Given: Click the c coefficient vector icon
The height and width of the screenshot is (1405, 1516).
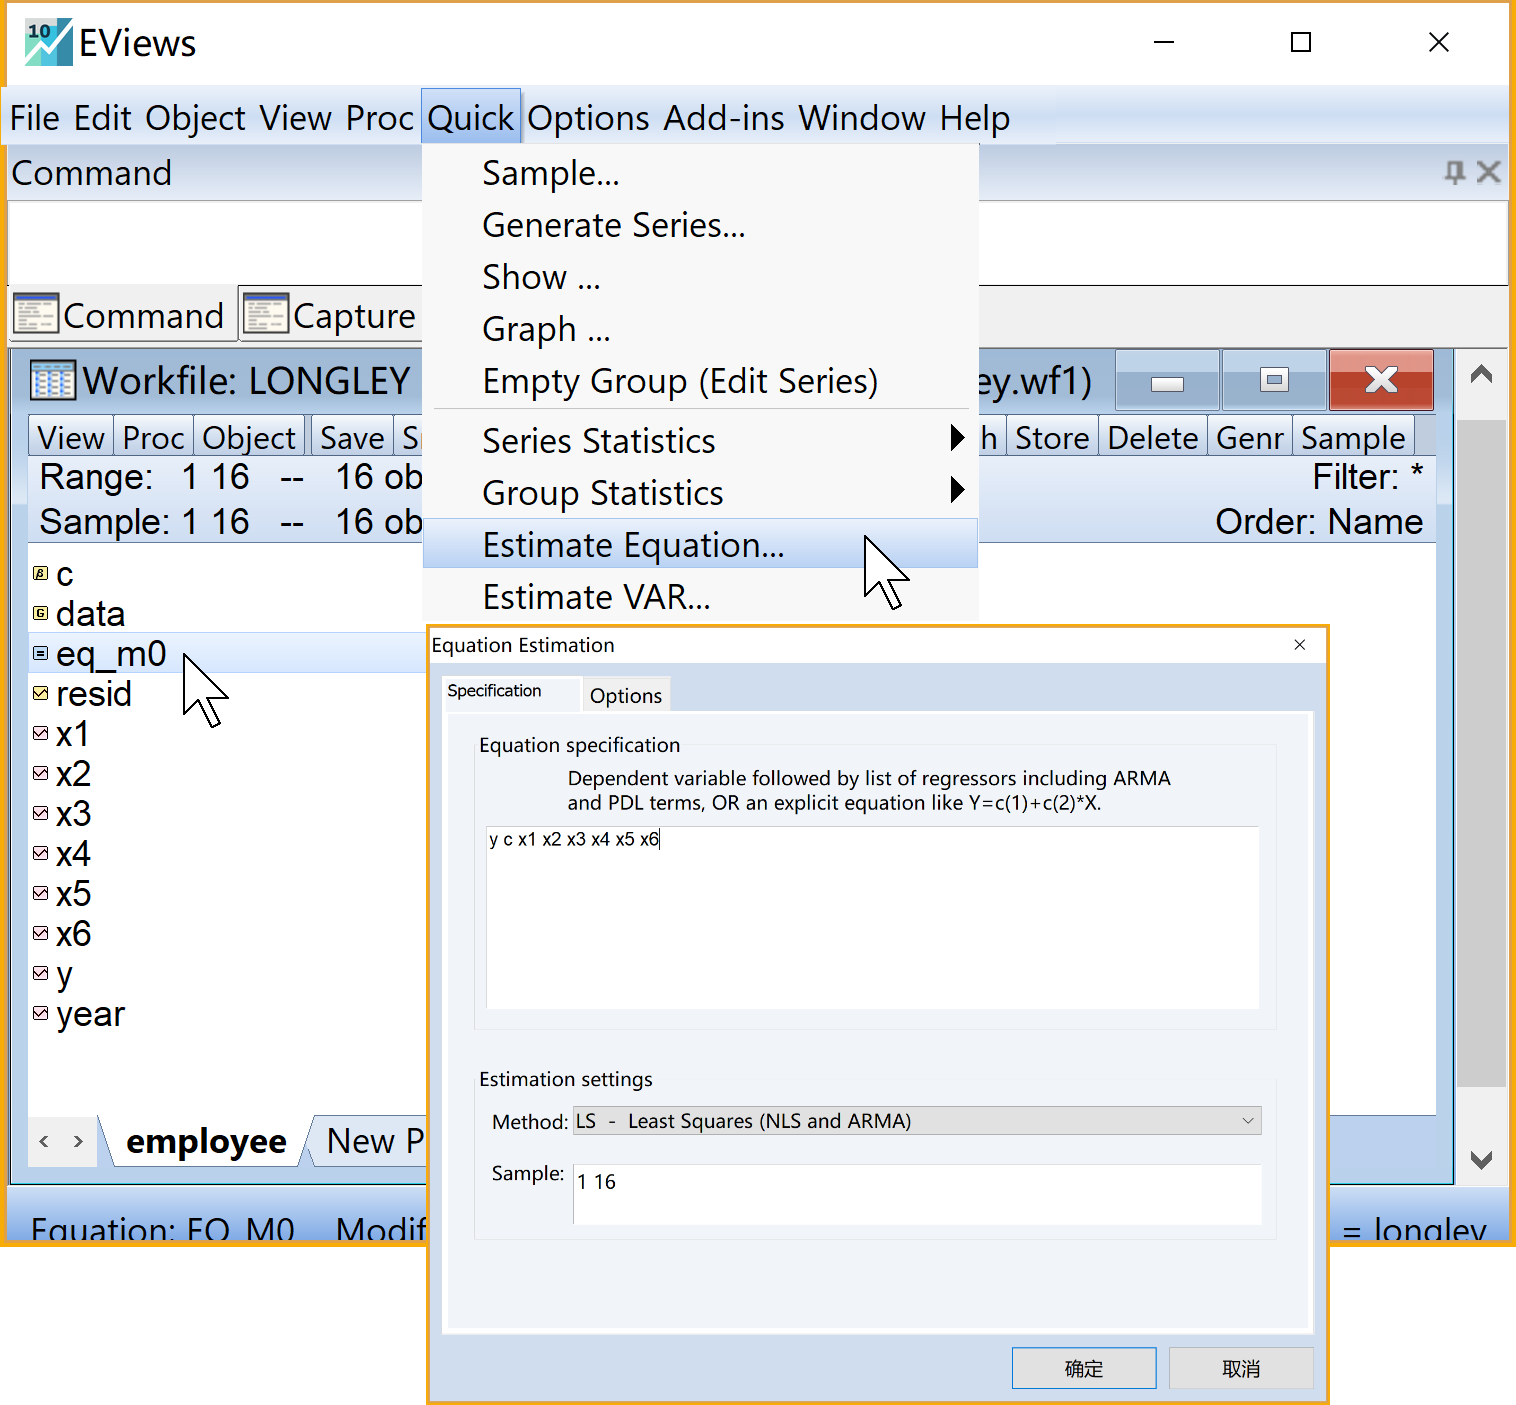Looking at the screenshot, I should click(x=40, y=574).
